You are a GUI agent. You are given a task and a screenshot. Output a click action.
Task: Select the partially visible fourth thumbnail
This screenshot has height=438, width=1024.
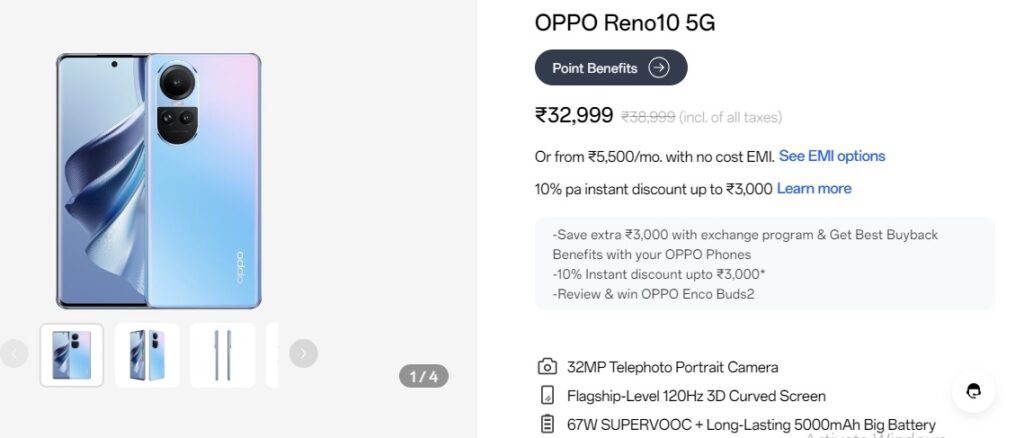272,355
